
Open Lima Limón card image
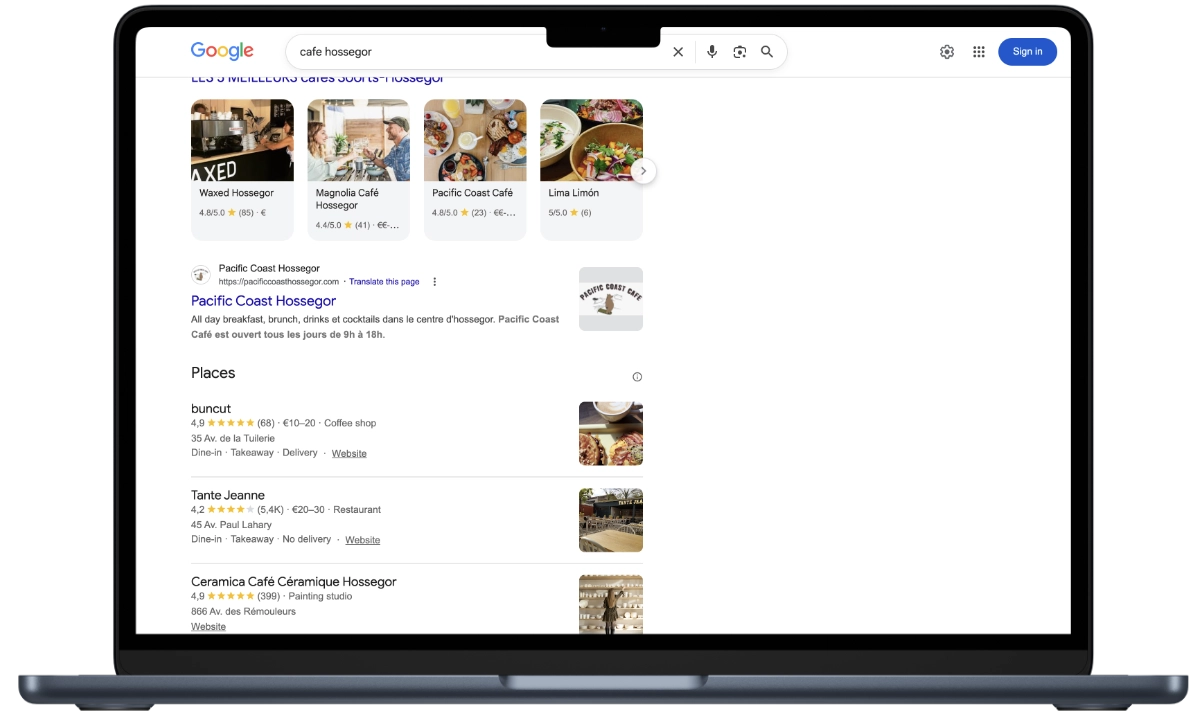(x=591, y=140)
